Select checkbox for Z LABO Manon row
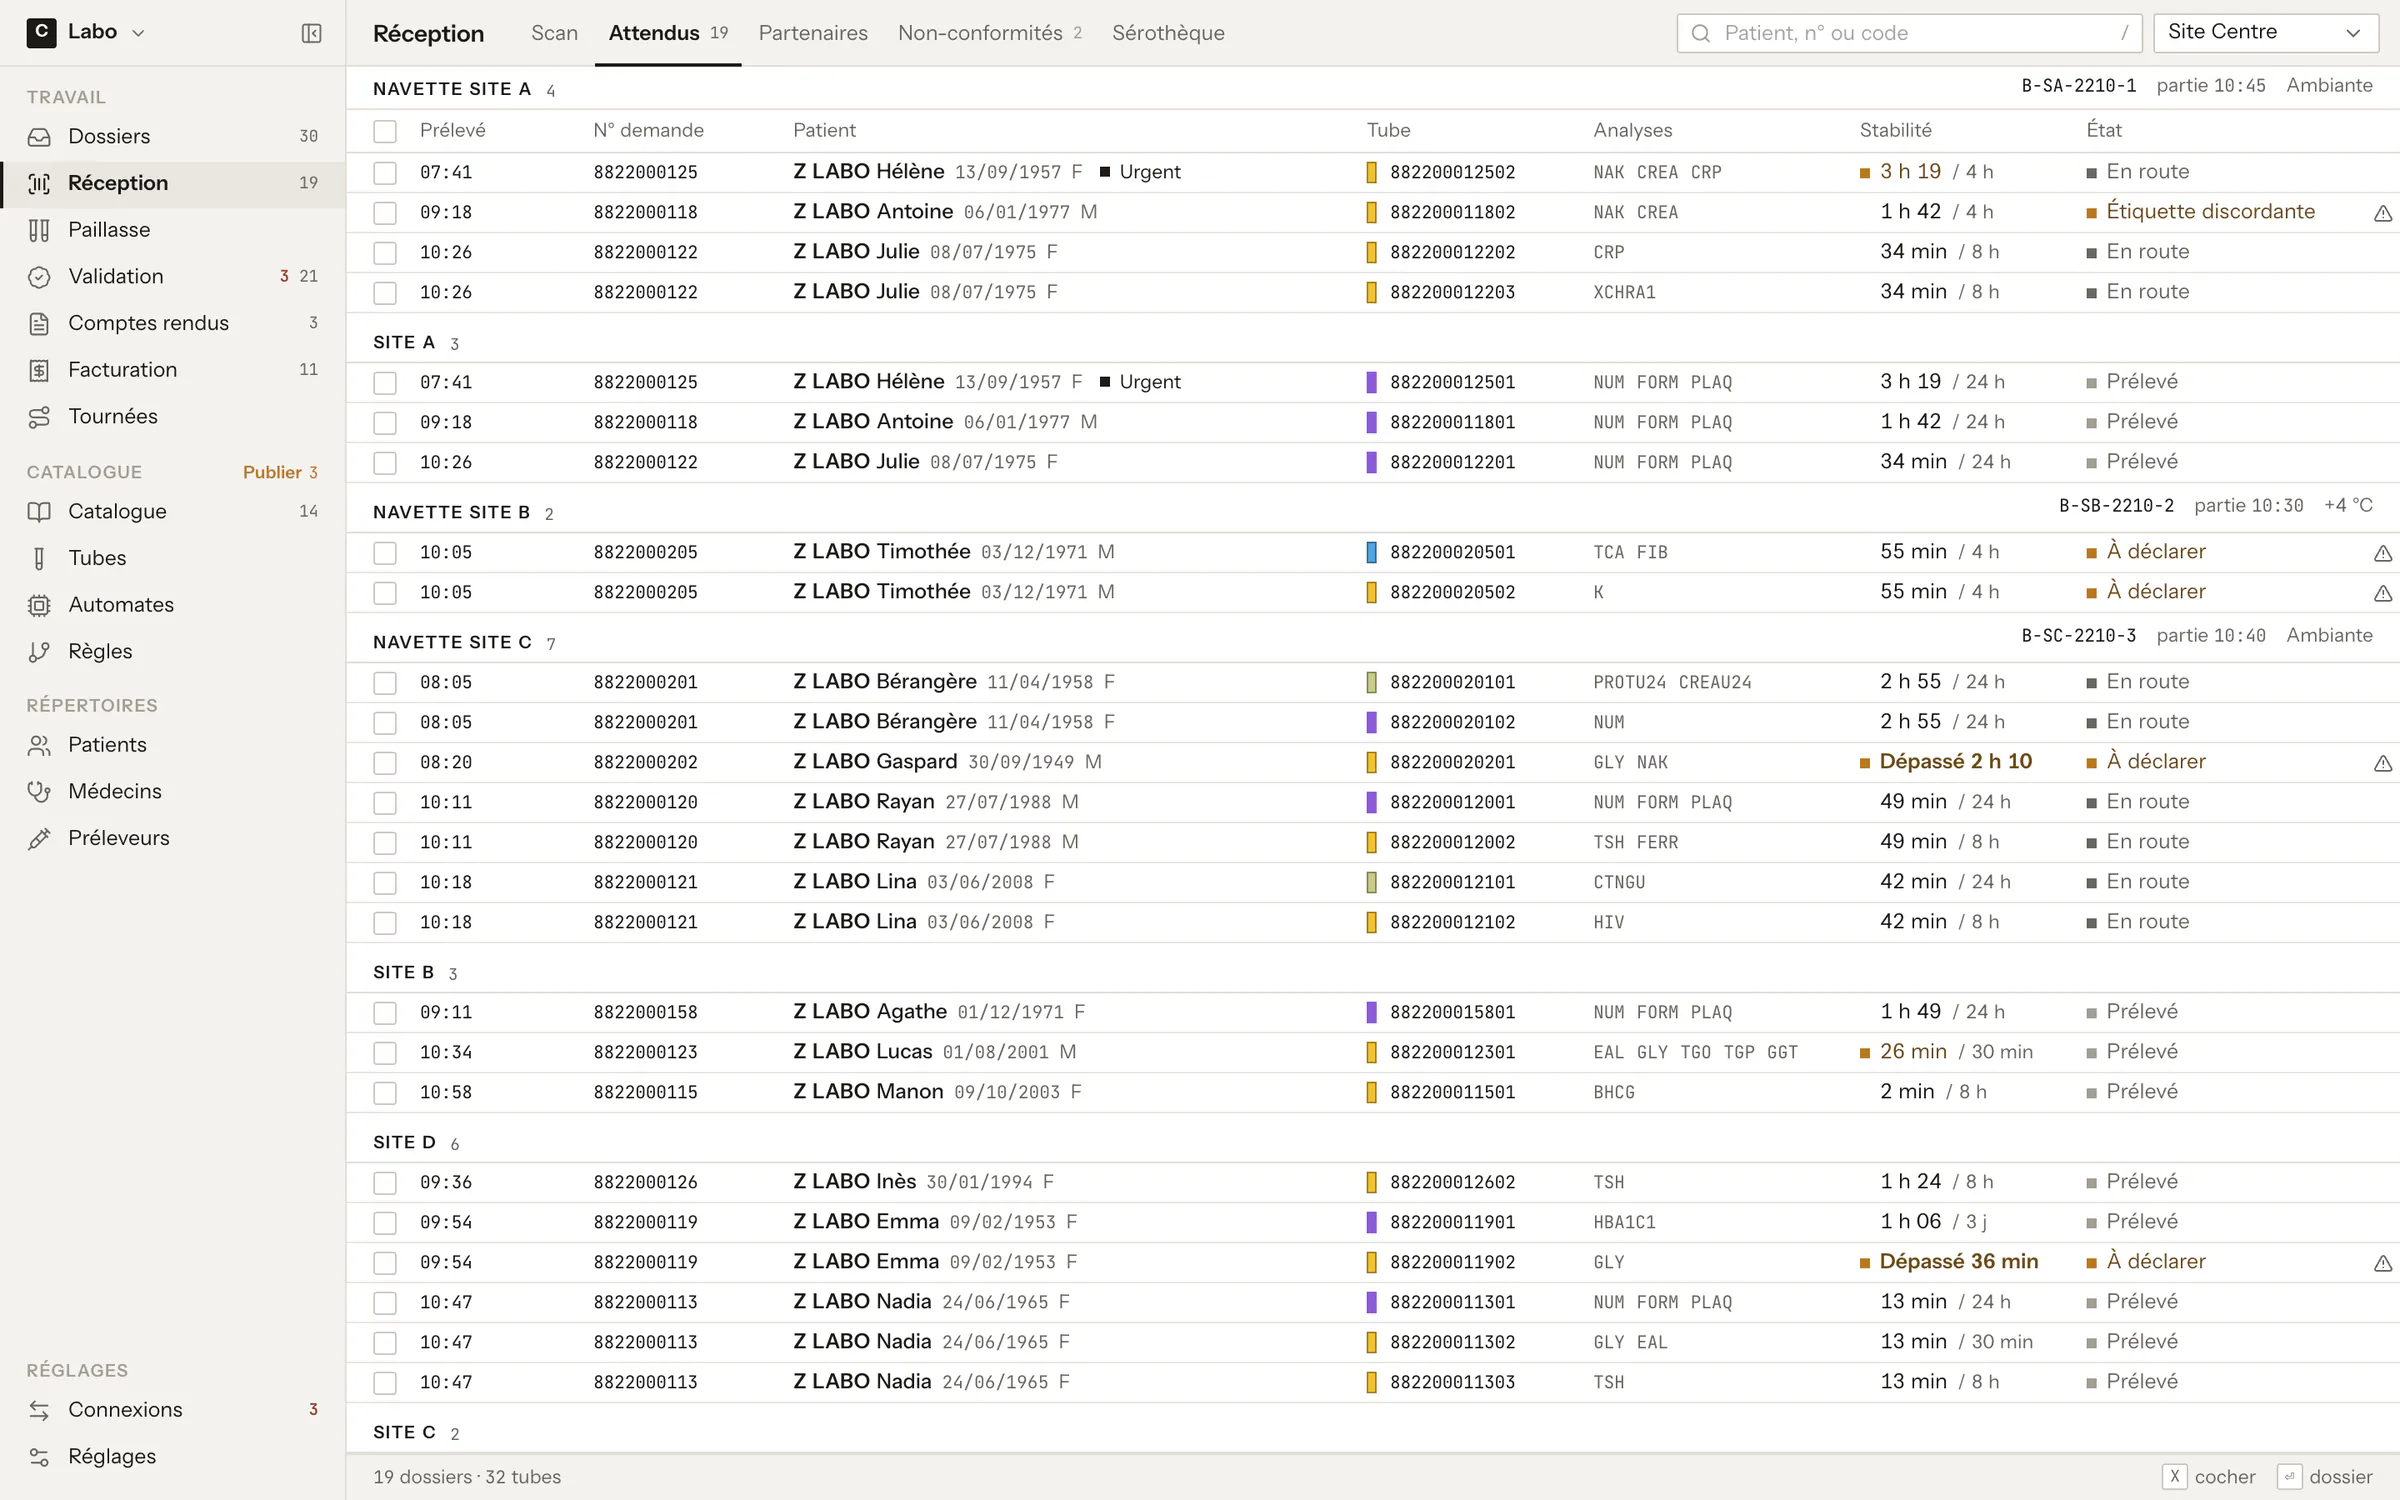Viewport: 2400px width, 1500px height. pyautogui.click(x=385, y=1093)
